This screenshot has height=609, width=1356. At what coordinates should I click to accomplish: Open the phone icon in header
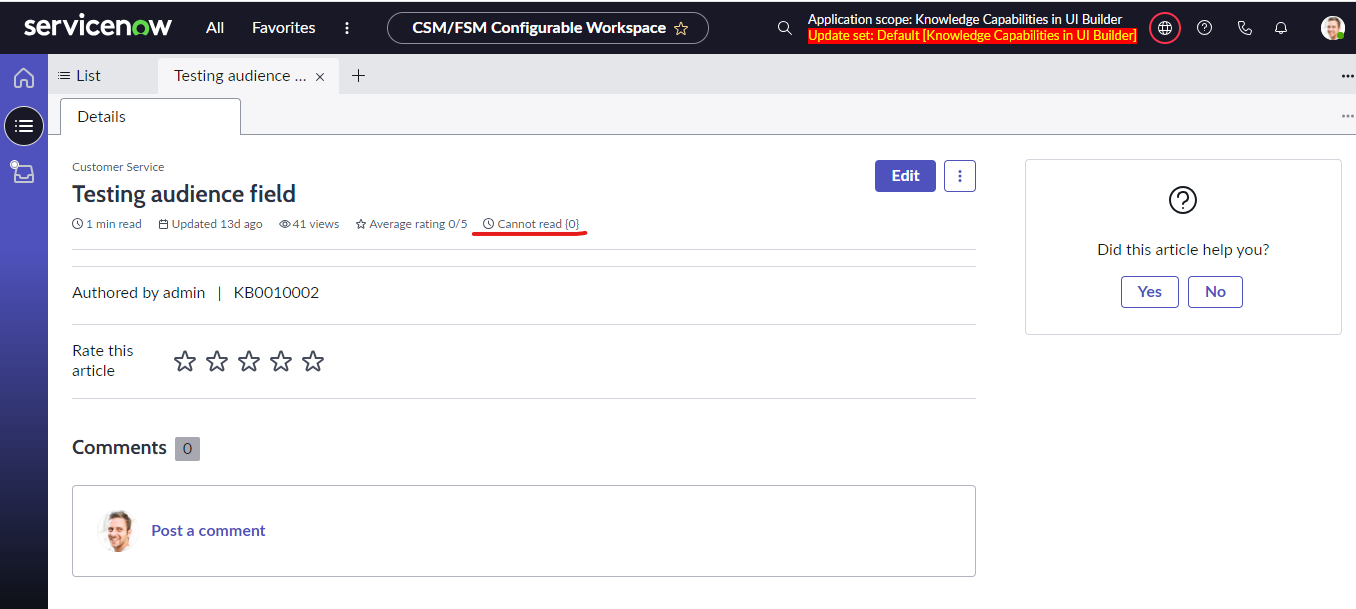[1244, 28]
